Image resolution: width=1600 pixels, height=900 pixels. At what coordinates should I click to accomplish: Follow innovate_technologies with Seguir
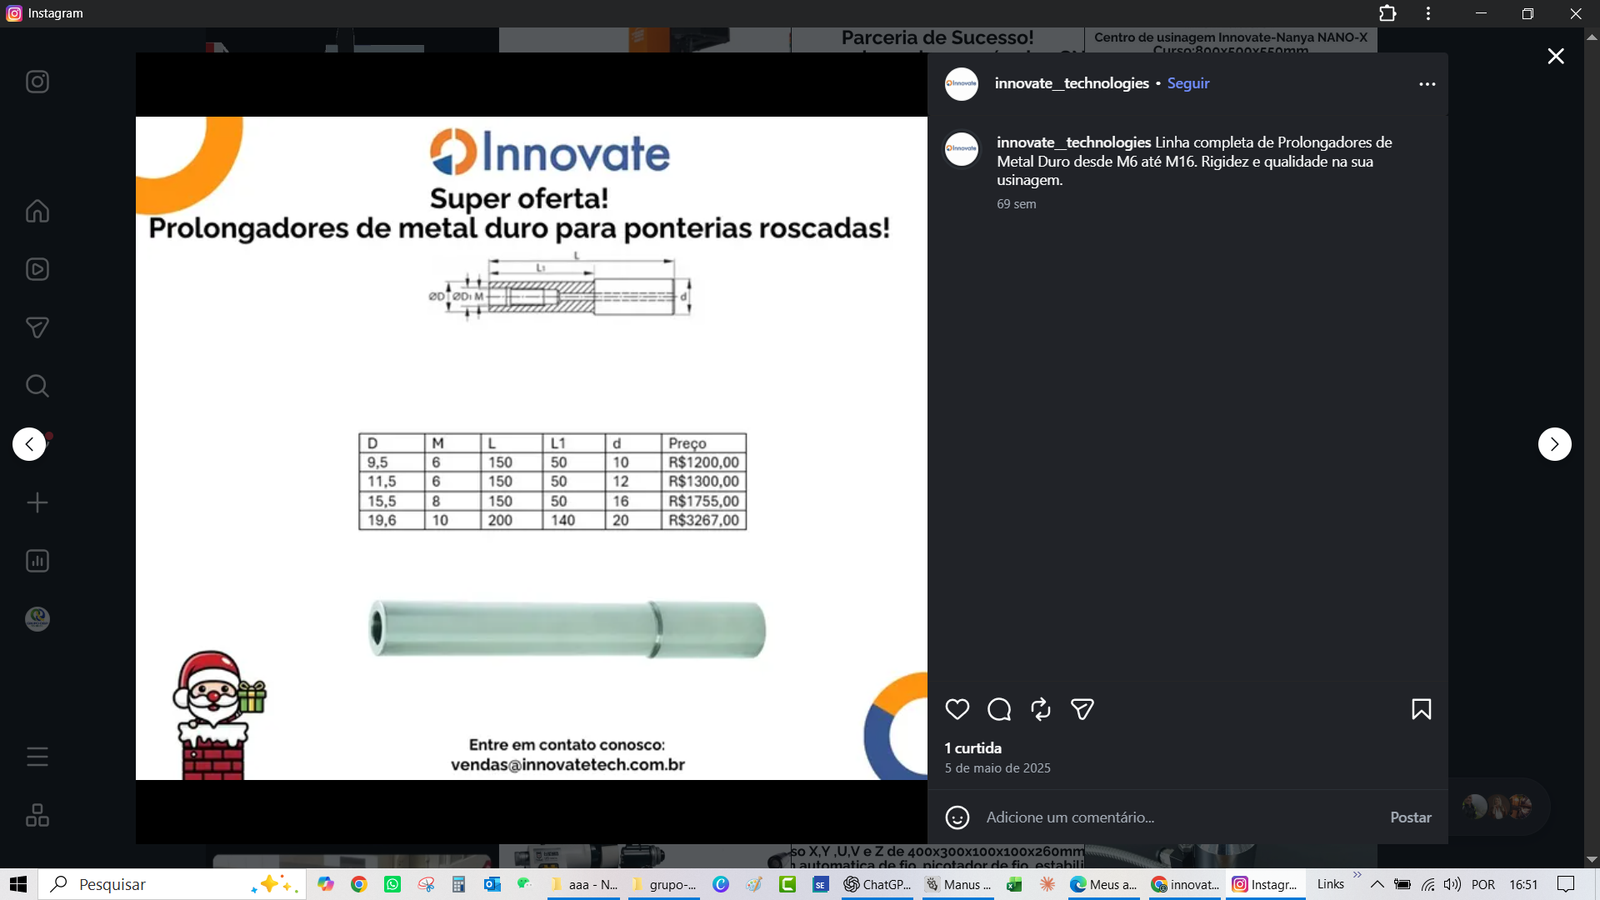(x=1188, y=83)
